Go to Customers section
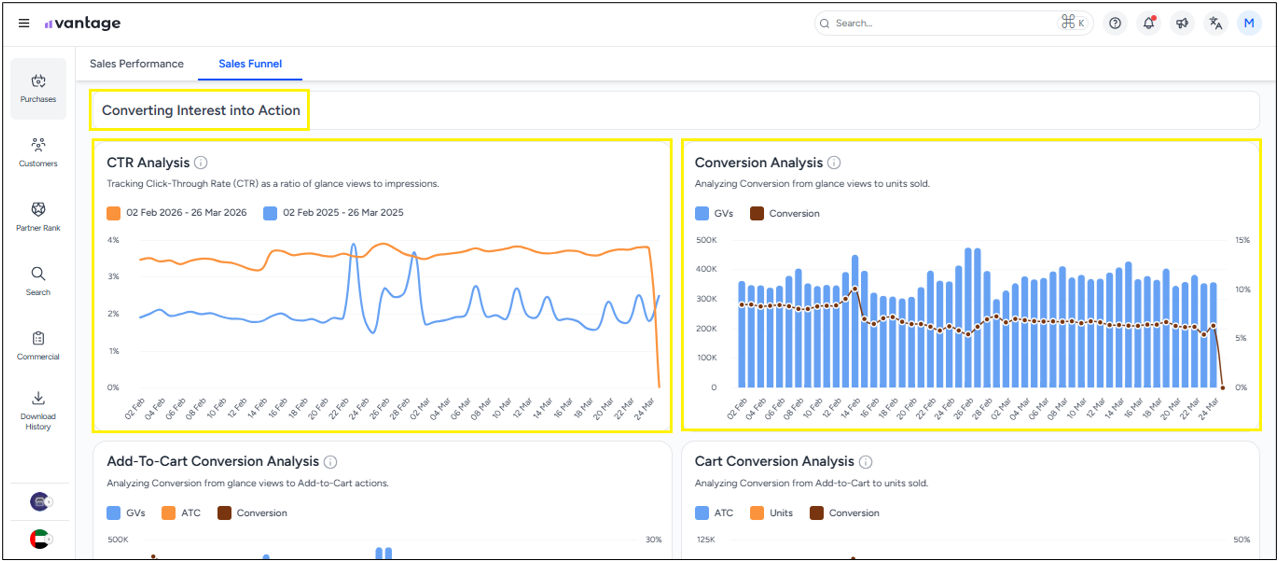 point(38,152)
